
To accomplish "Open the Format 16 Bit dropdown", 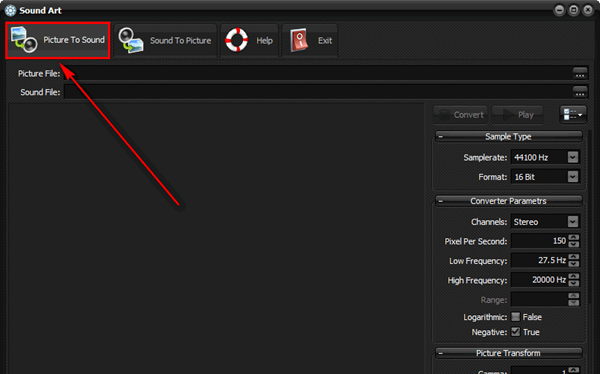I will click(573, 177).
